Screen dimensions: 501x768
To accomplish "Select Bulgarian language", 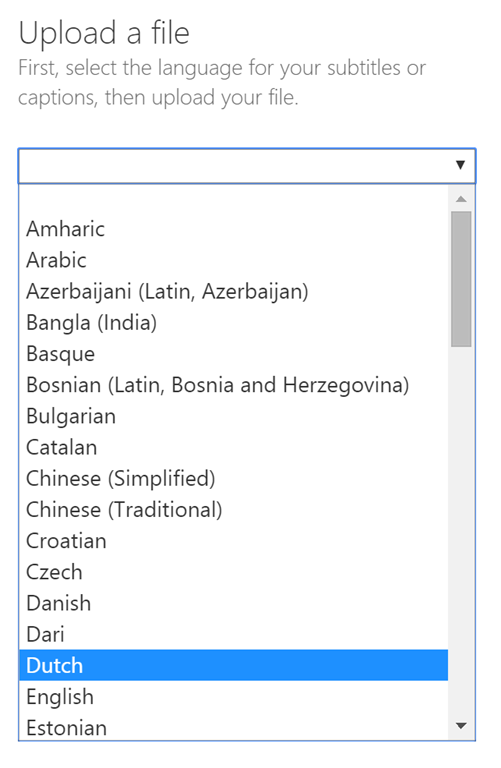I will pos(234,416).
